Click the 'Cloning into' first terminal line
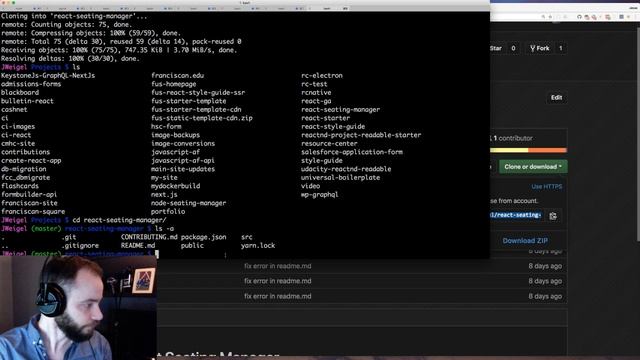 tap(74, 16)
